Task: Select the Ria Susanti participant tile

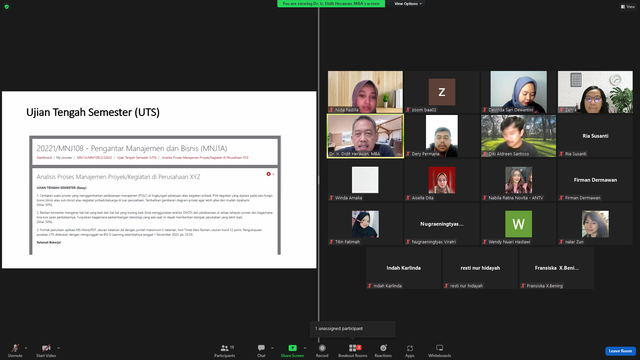Action: point(595,136)
